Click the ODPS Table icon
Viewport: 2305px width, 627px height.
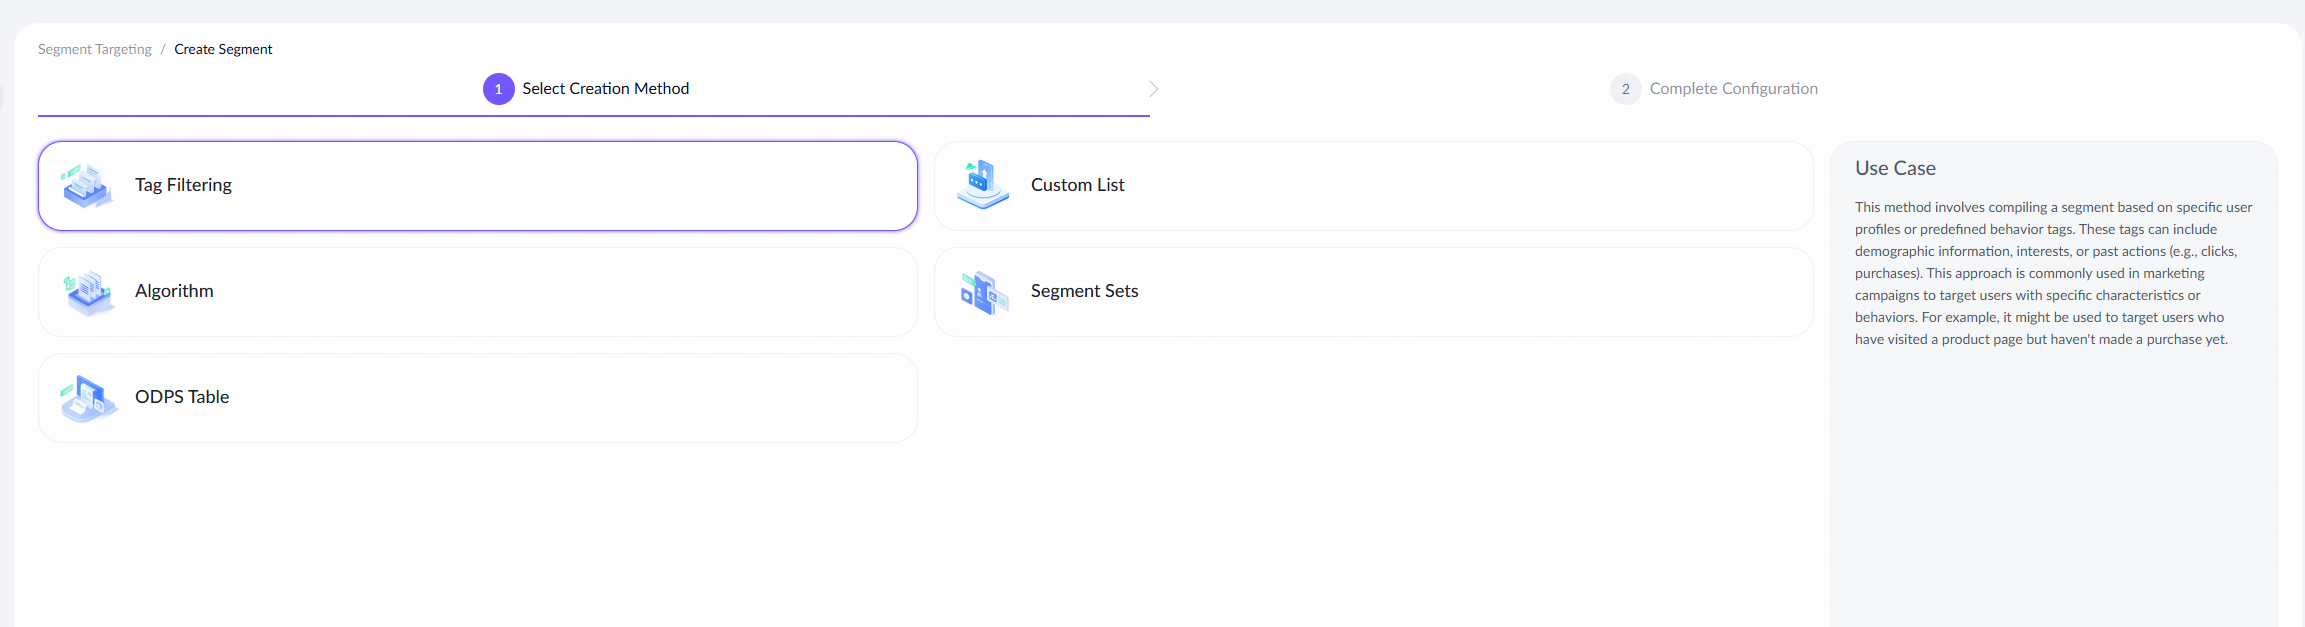pos(87,398)
